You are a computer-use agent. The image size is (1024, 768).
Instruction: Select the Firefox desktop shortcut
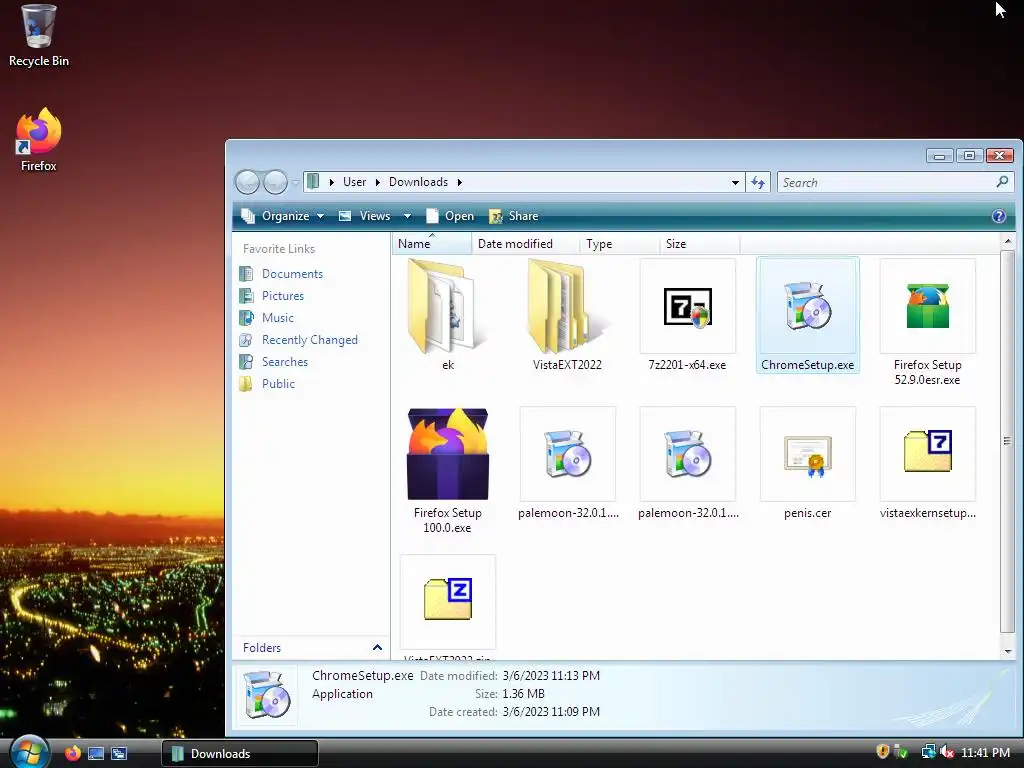click(x=39, y=140)
